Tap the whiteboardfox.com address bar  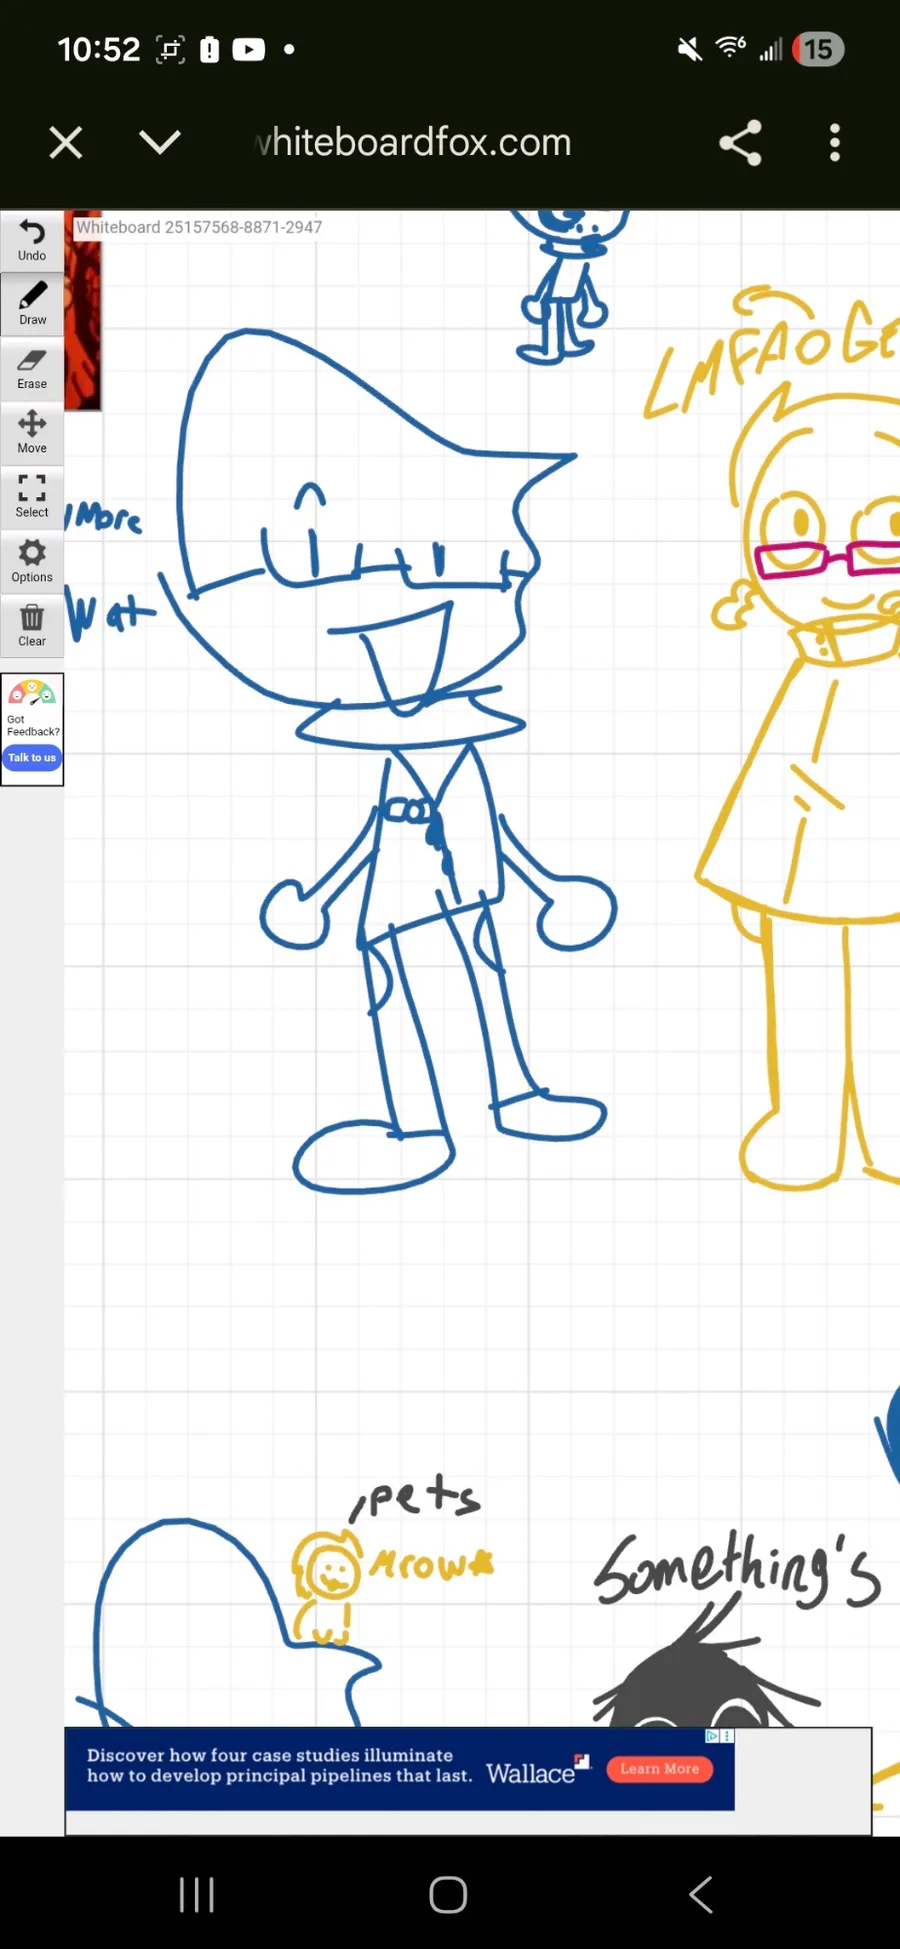coord(414,143)
